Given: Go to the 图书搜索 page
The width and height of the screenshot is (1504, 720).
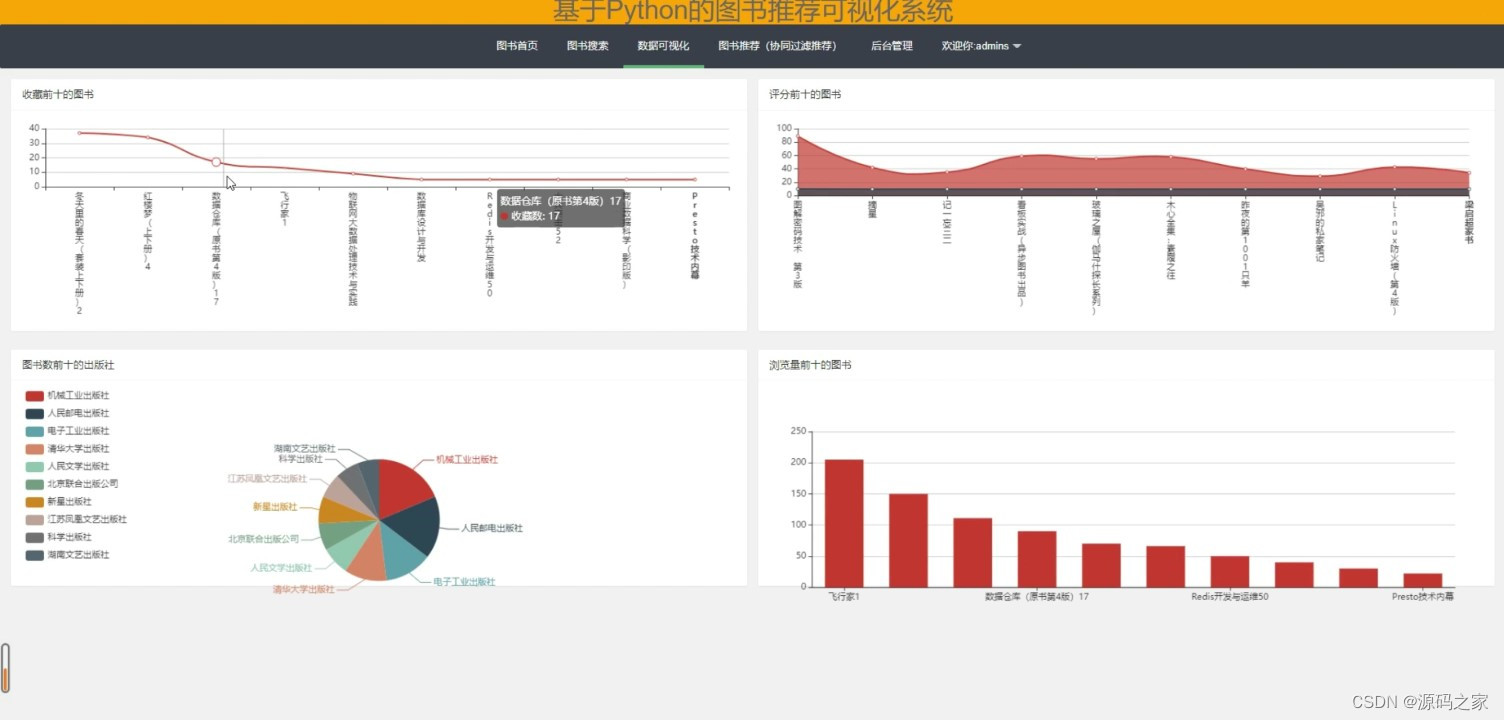Looking at the screenshot, I should click(587, 46).
